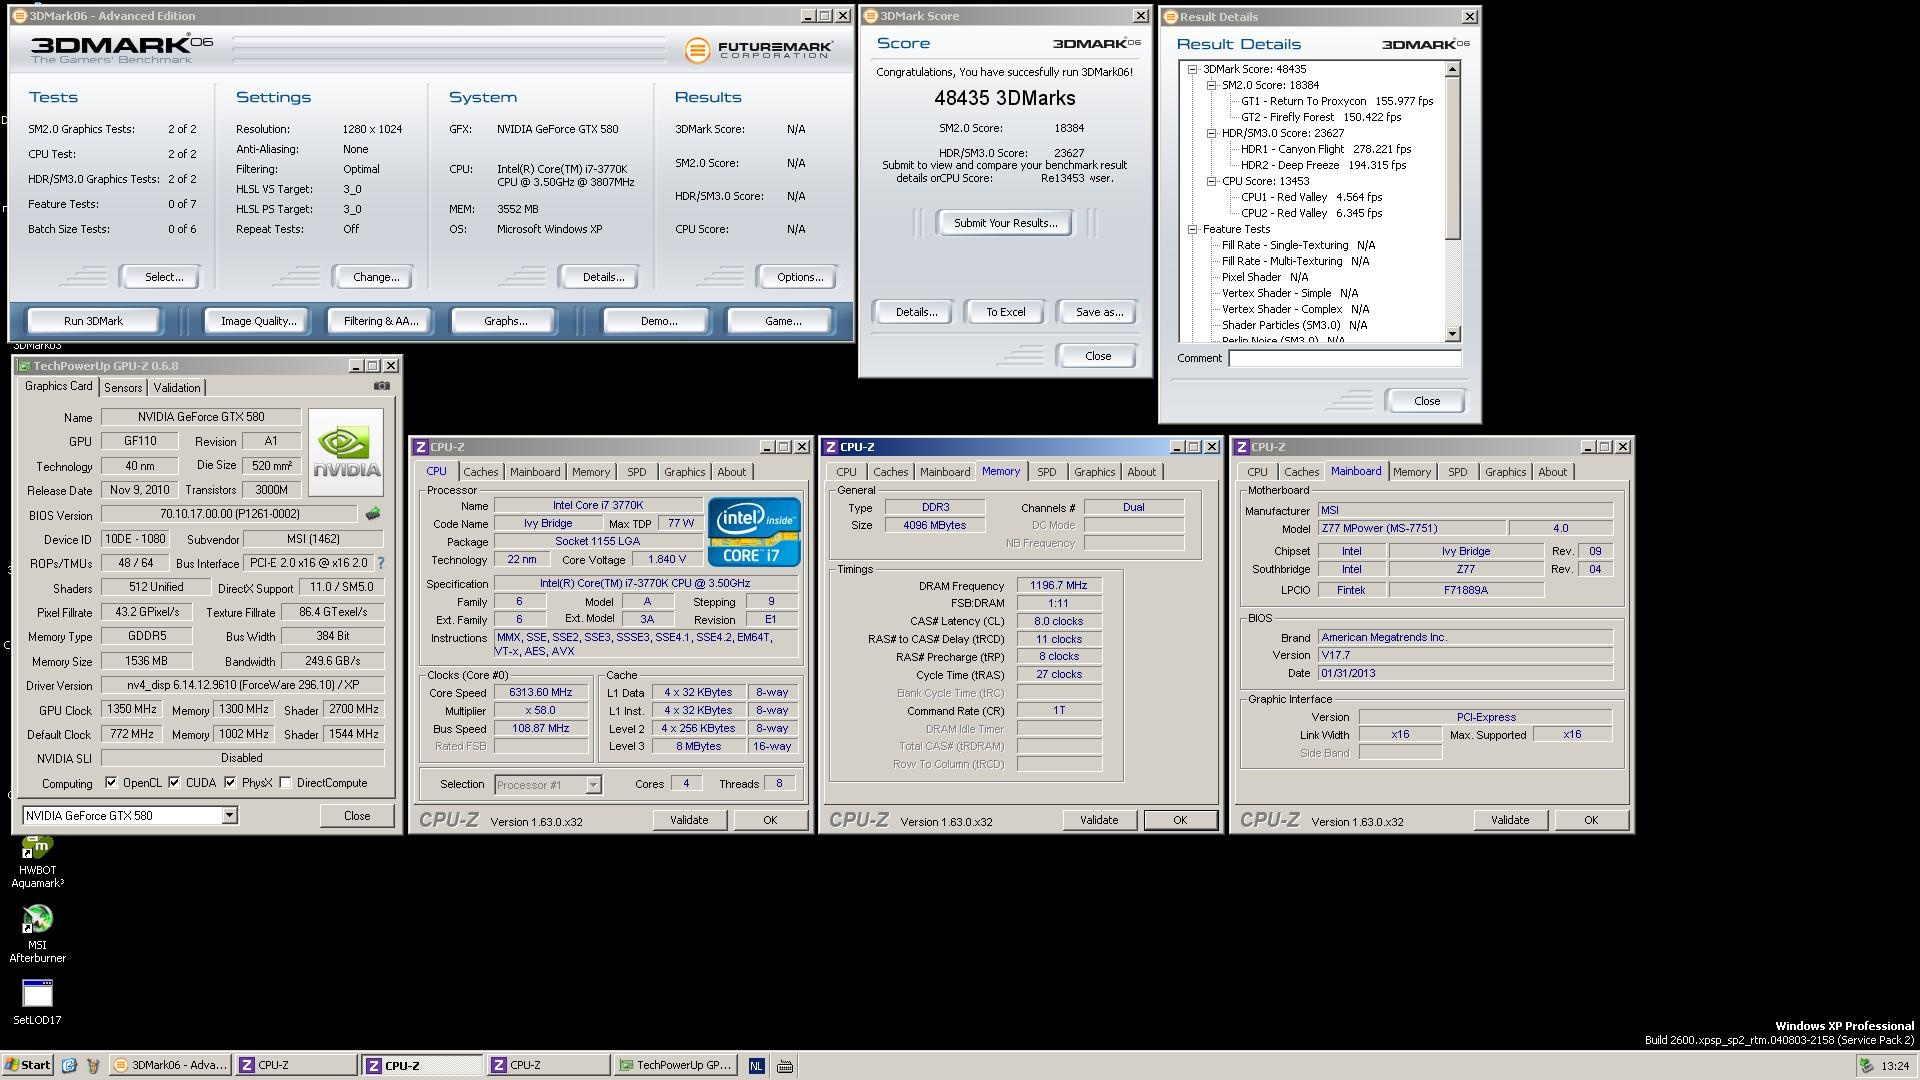Click the Result Details title bar icon
This screenshot has width=1920, height=1080.
click(x=1171, y=16)
